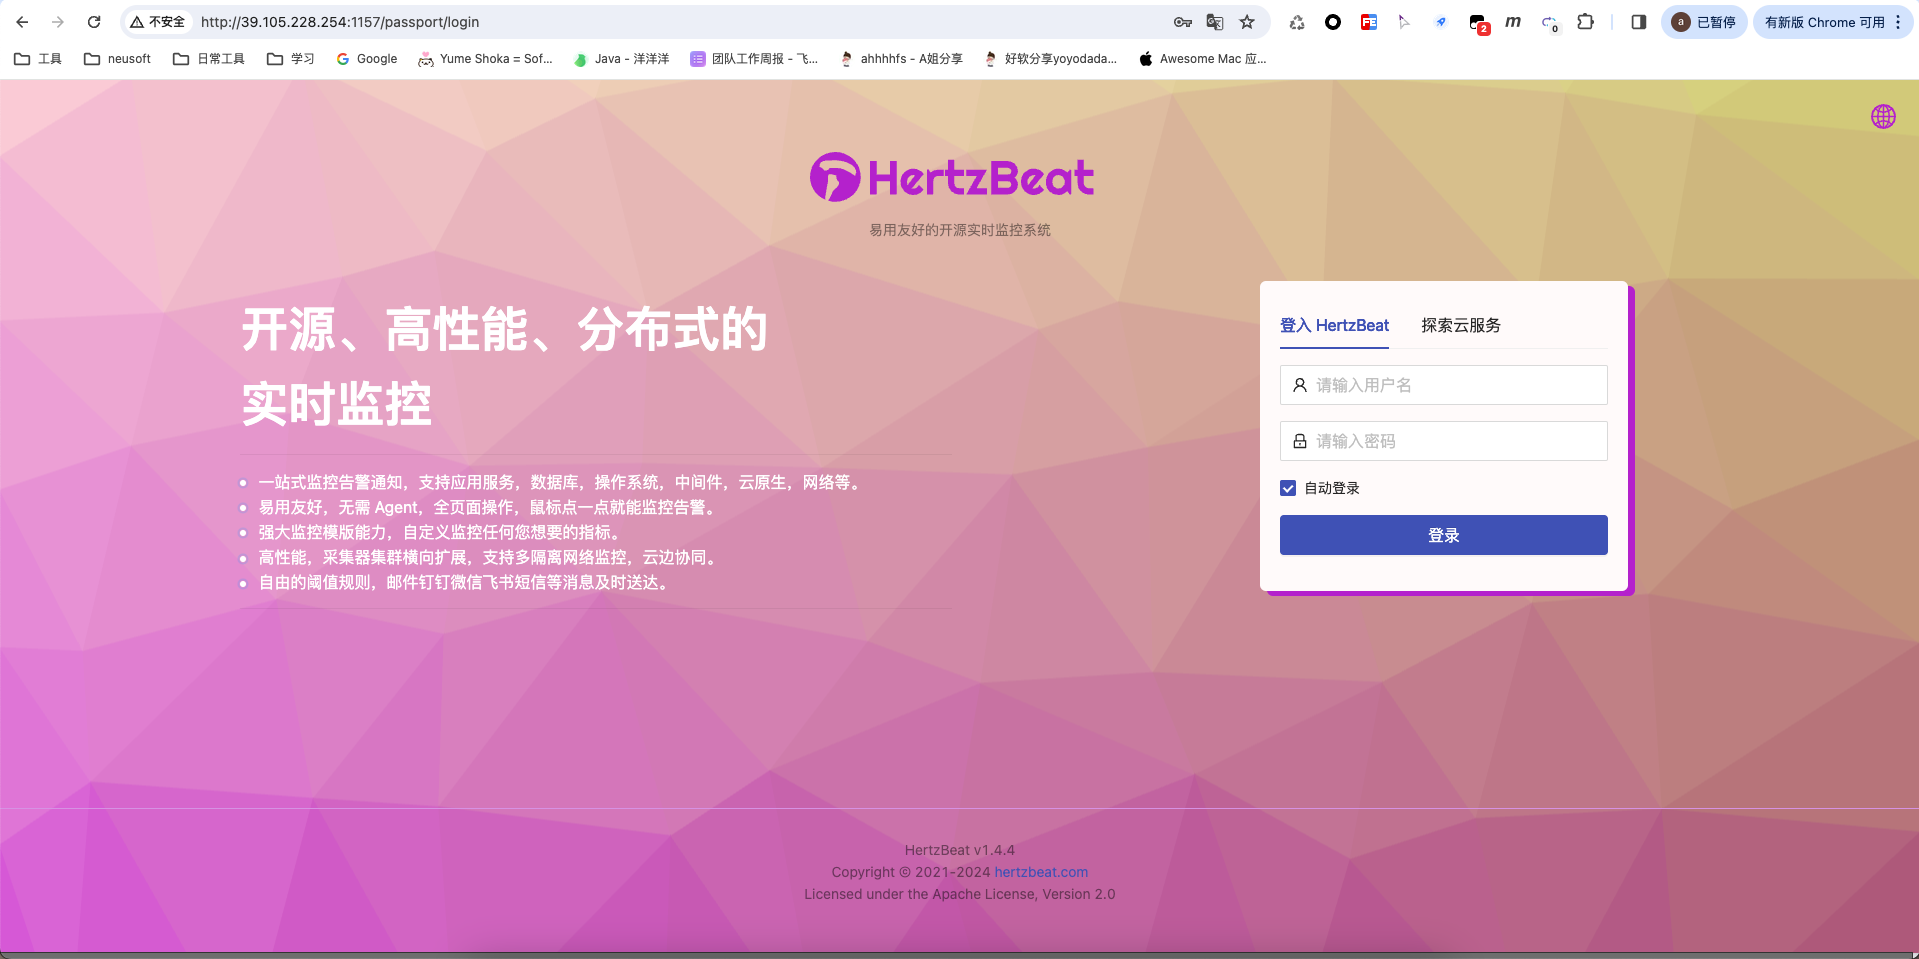Open the 团队工作周报 bookmark
Viewport: 1919px width, 959px height.
click(754, 59)
